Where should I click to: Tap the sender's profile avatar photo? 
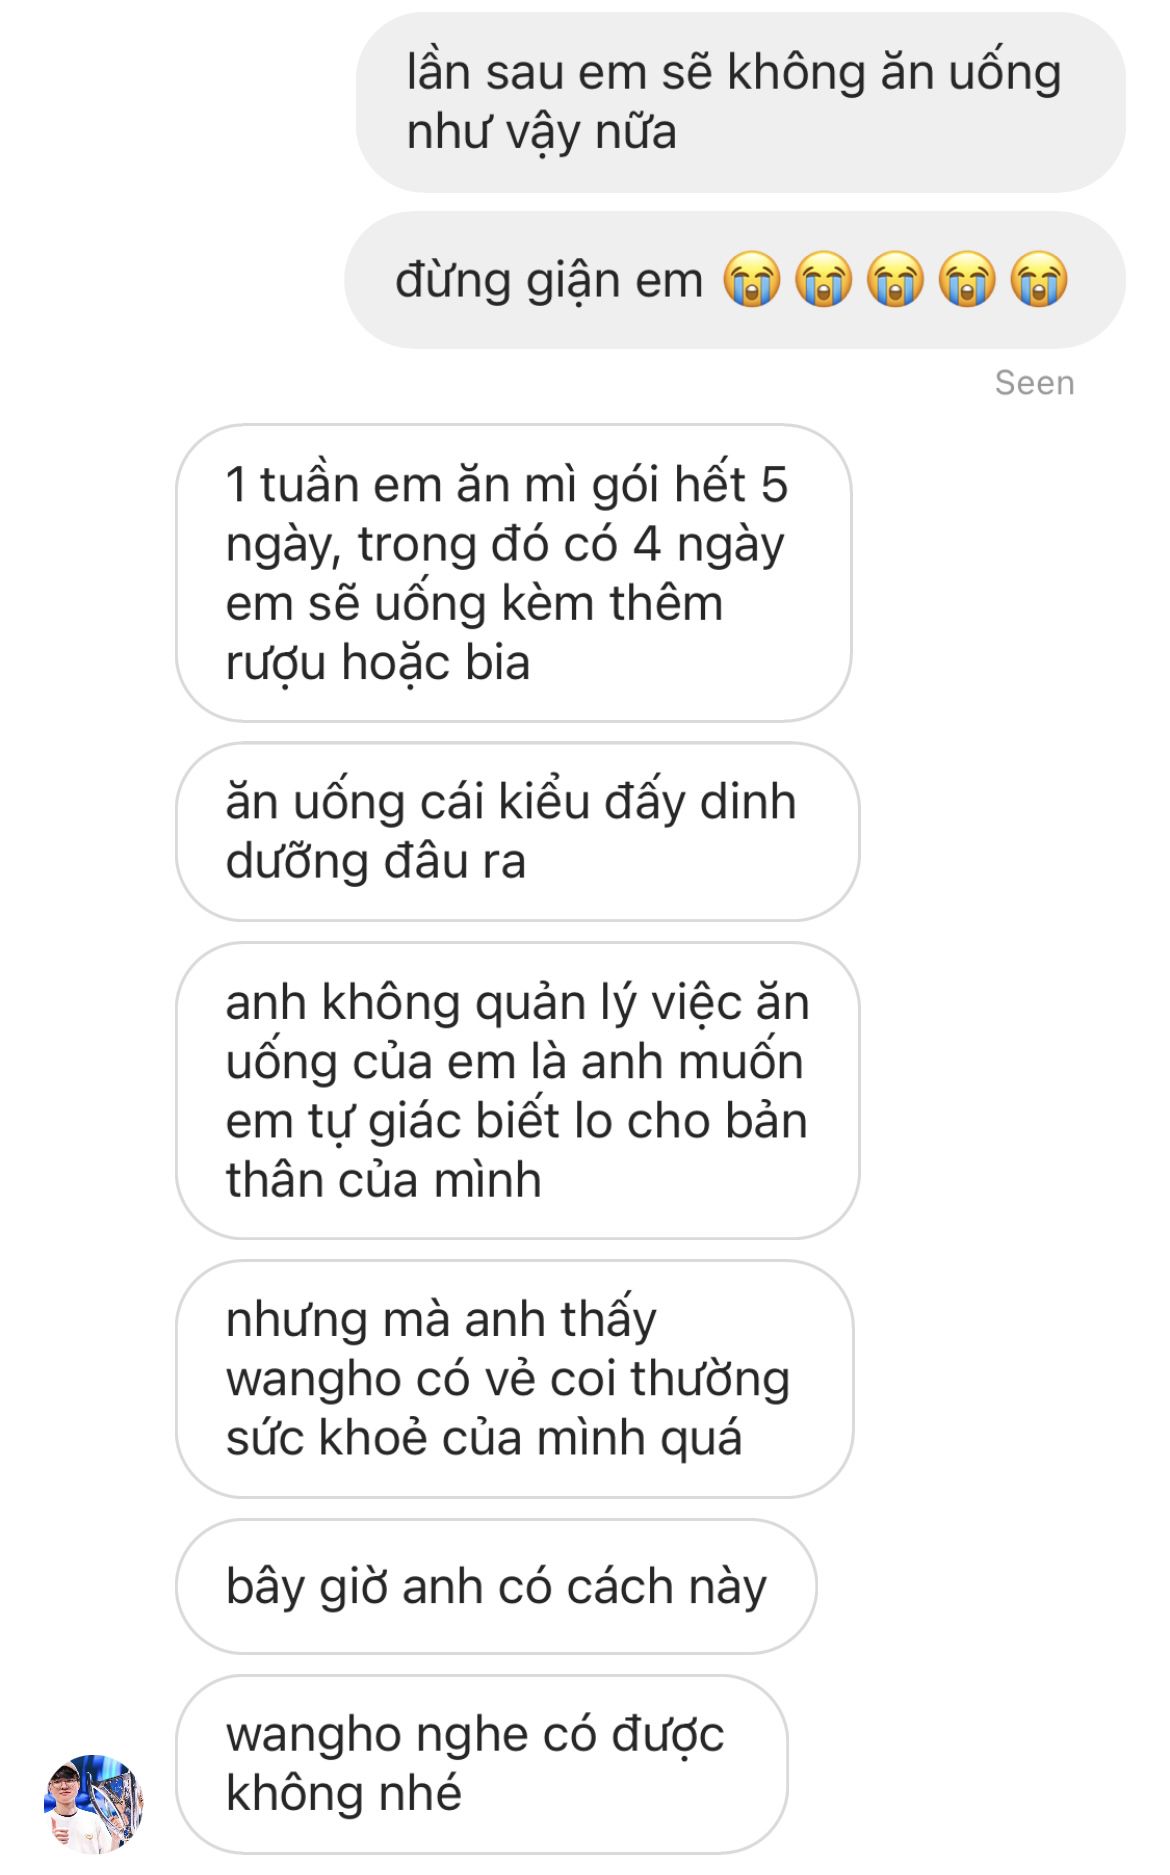coord(94,1803)
